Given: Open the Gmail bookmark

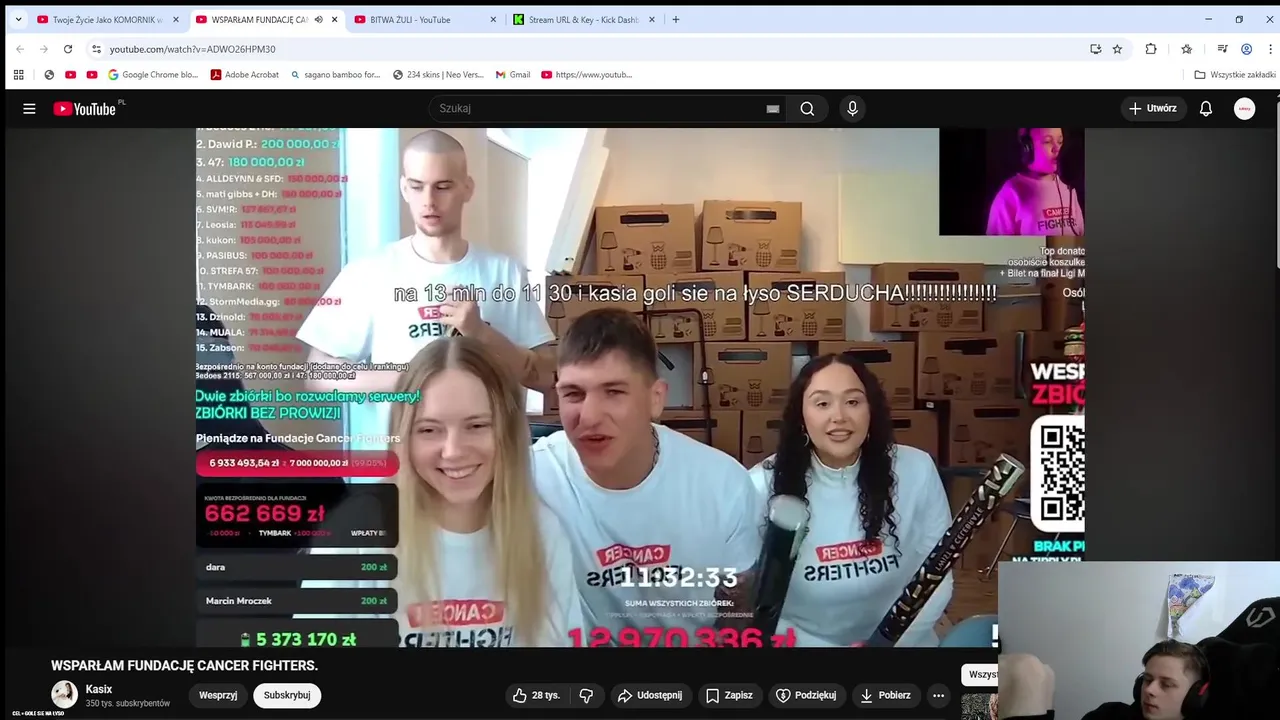Looking at the screenshot, I should 513,74.
